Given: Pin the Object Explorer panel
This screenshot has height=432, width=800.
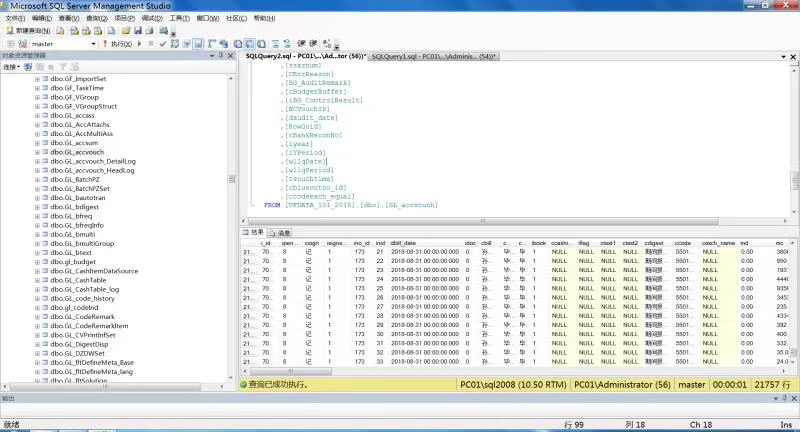Looking at the screenshot, I should [222, 56].
